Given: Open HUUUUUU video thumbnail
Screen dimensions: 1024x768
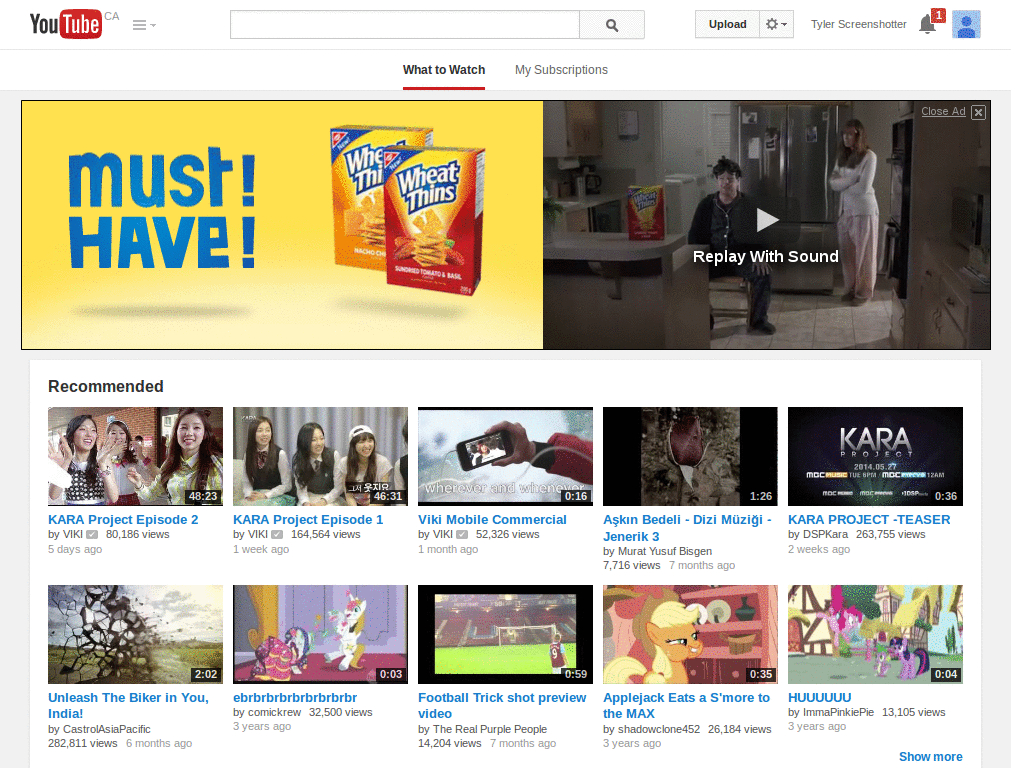Looking at the screenshot, I should tap(875, 634).
